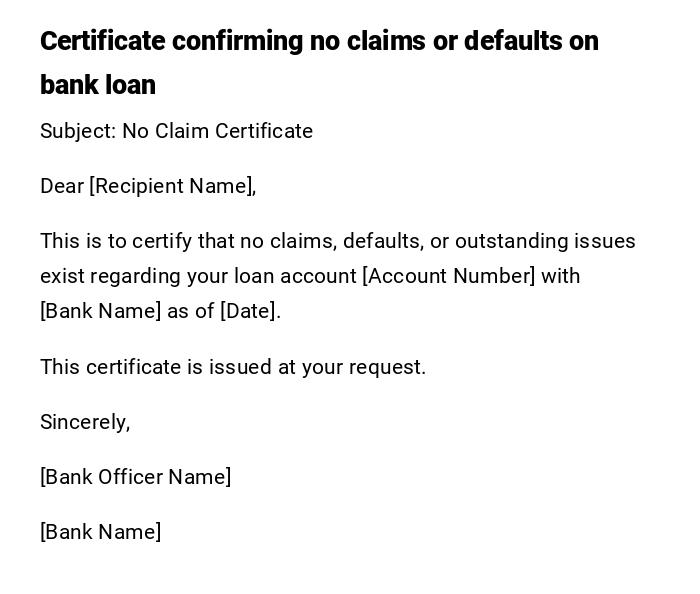The height and width of the screenshot is (594, 700).
Task: Select the [Recipient Name] placeholder
Action: (x=172, y=186)
